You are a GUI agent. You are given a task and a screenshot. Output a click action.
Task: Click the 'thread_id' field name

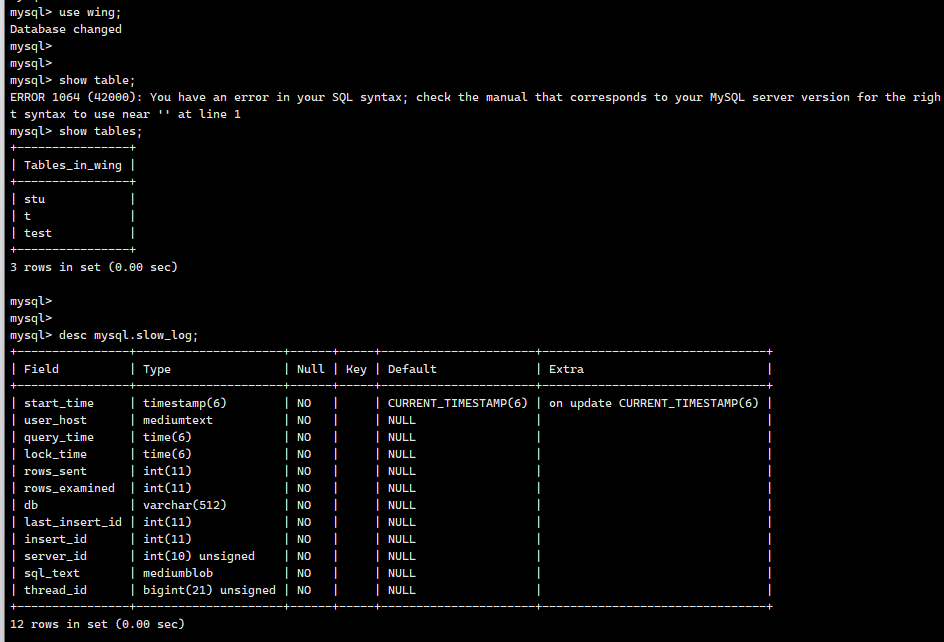pos(55,590)
